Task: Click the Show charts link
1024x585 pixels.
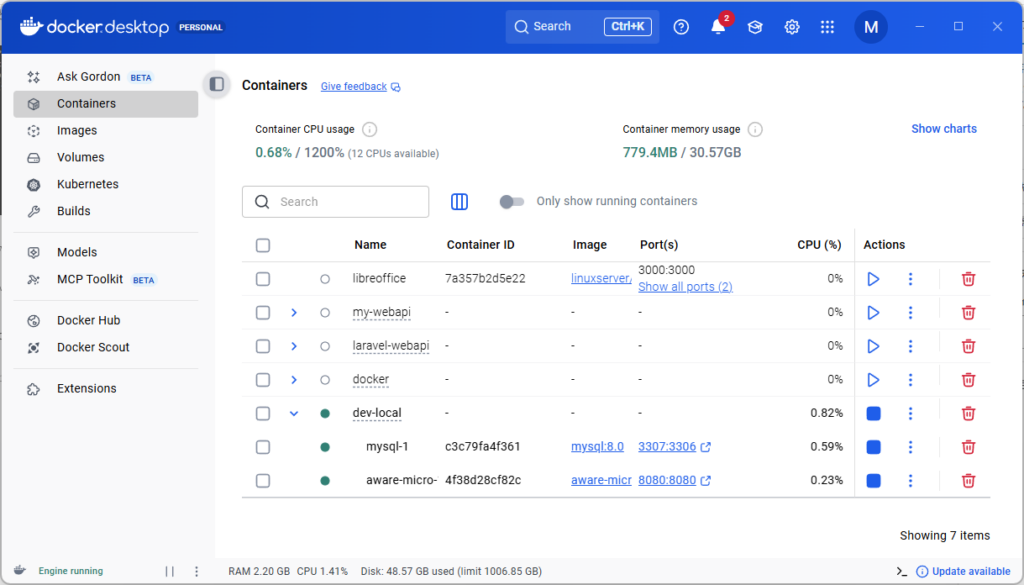Action: coord(943,129)
